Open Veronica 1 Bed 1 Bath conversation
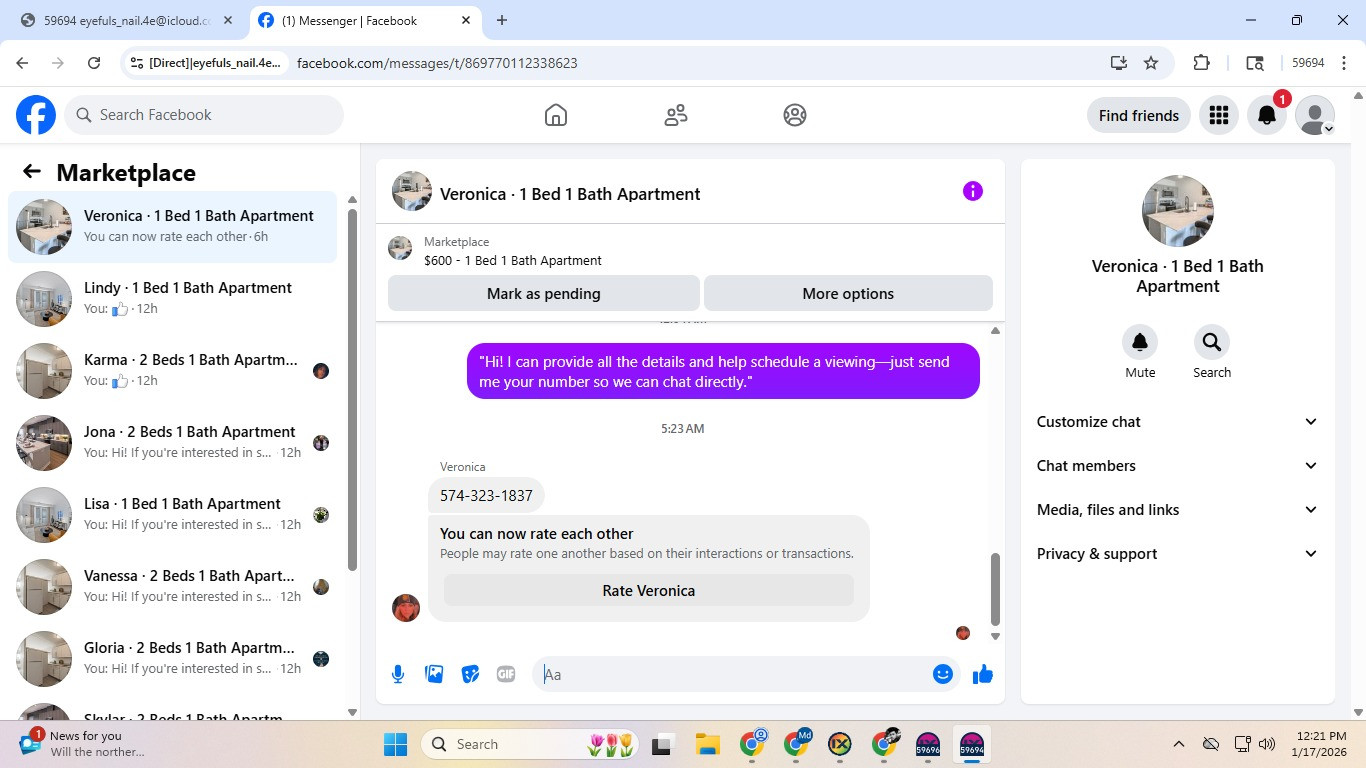This screenshot has width=1366, height=768. 173,227
